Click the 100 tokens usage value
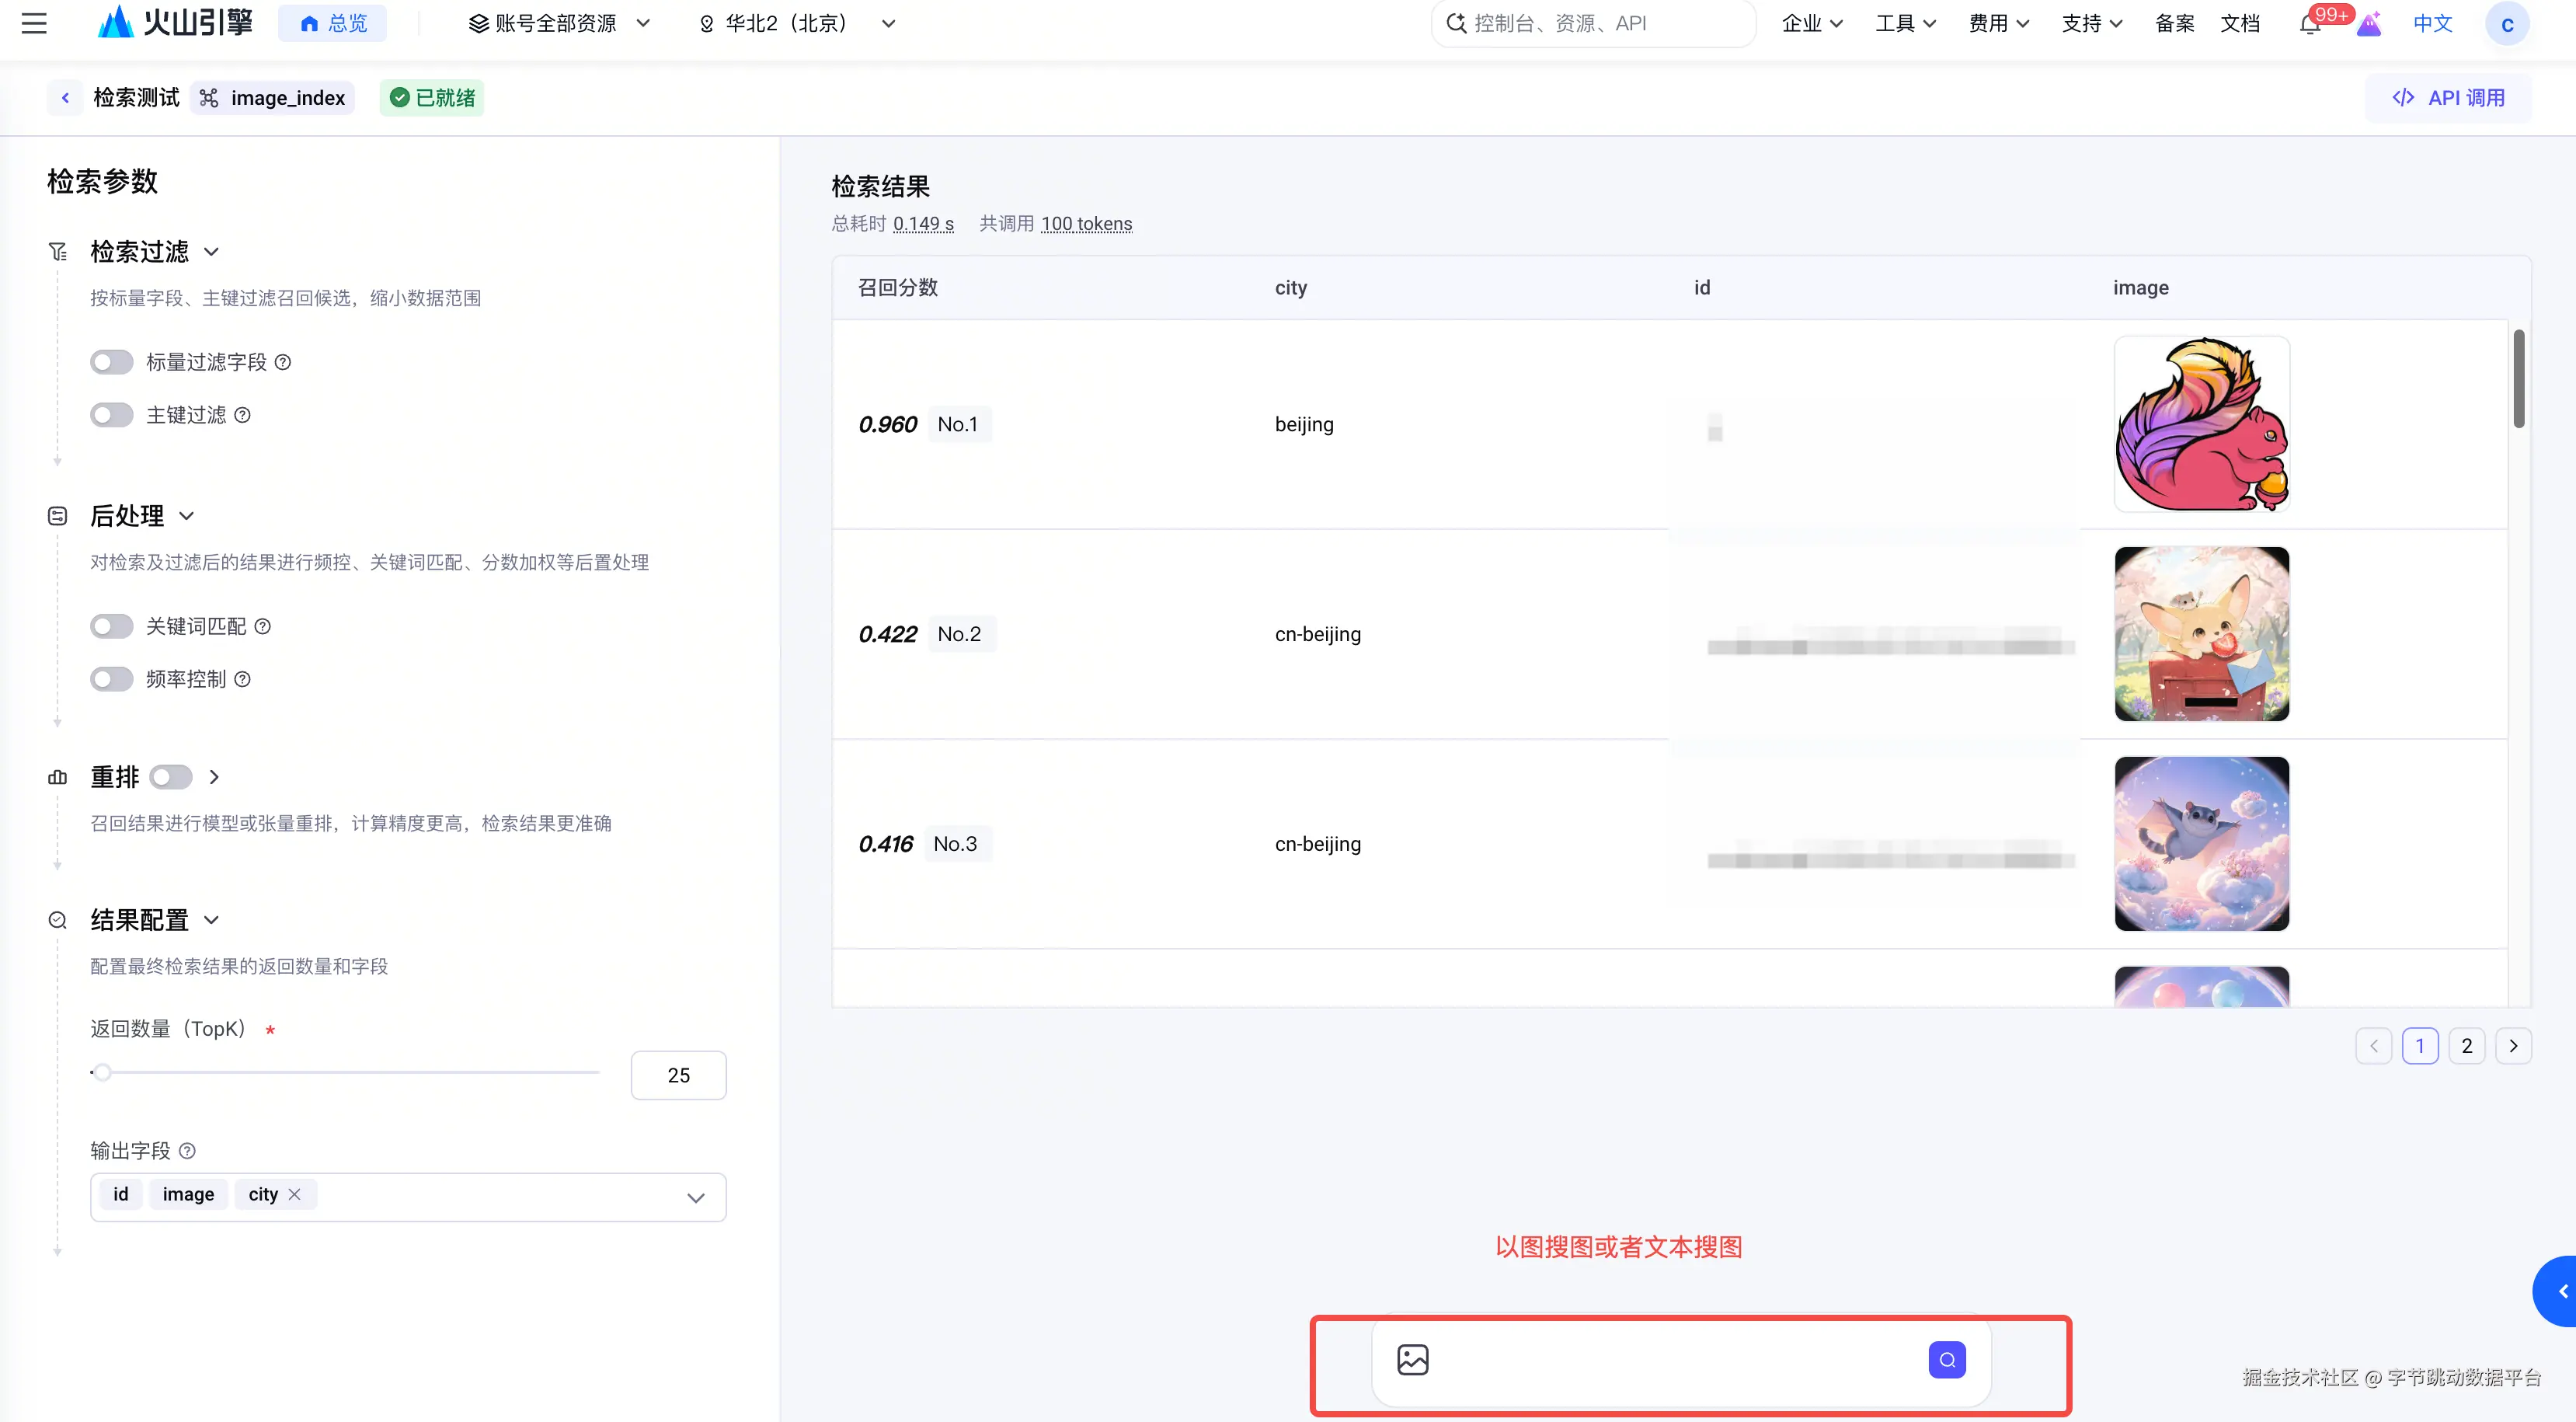This screenshot has width=2576, height=1422. [1086, 224]
